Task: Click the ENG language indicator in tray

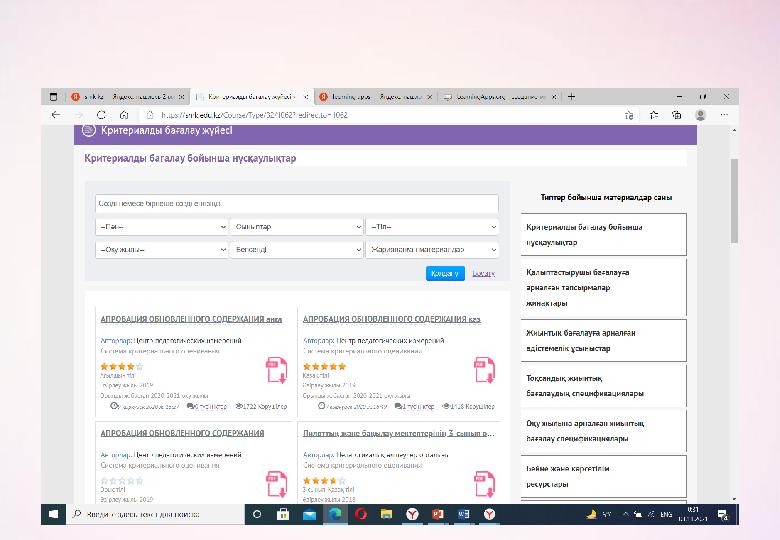Action: (666, 515)
